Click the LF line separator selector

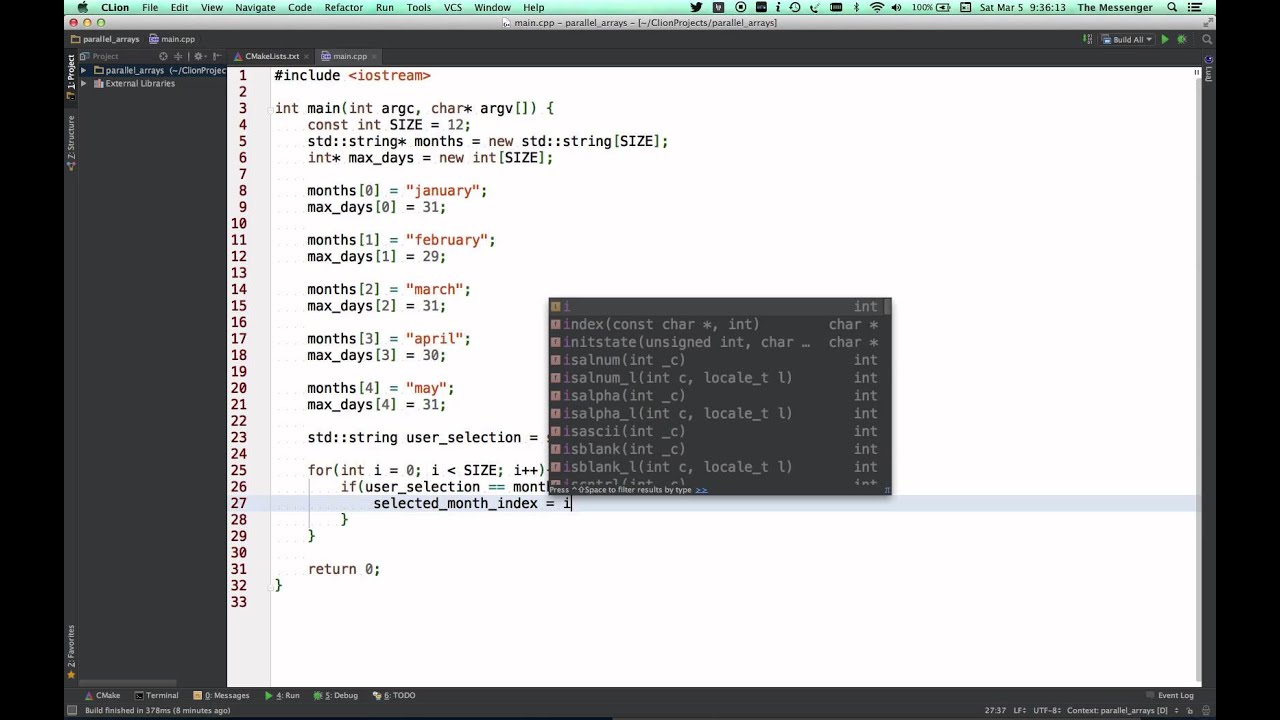click(1020, 710)
